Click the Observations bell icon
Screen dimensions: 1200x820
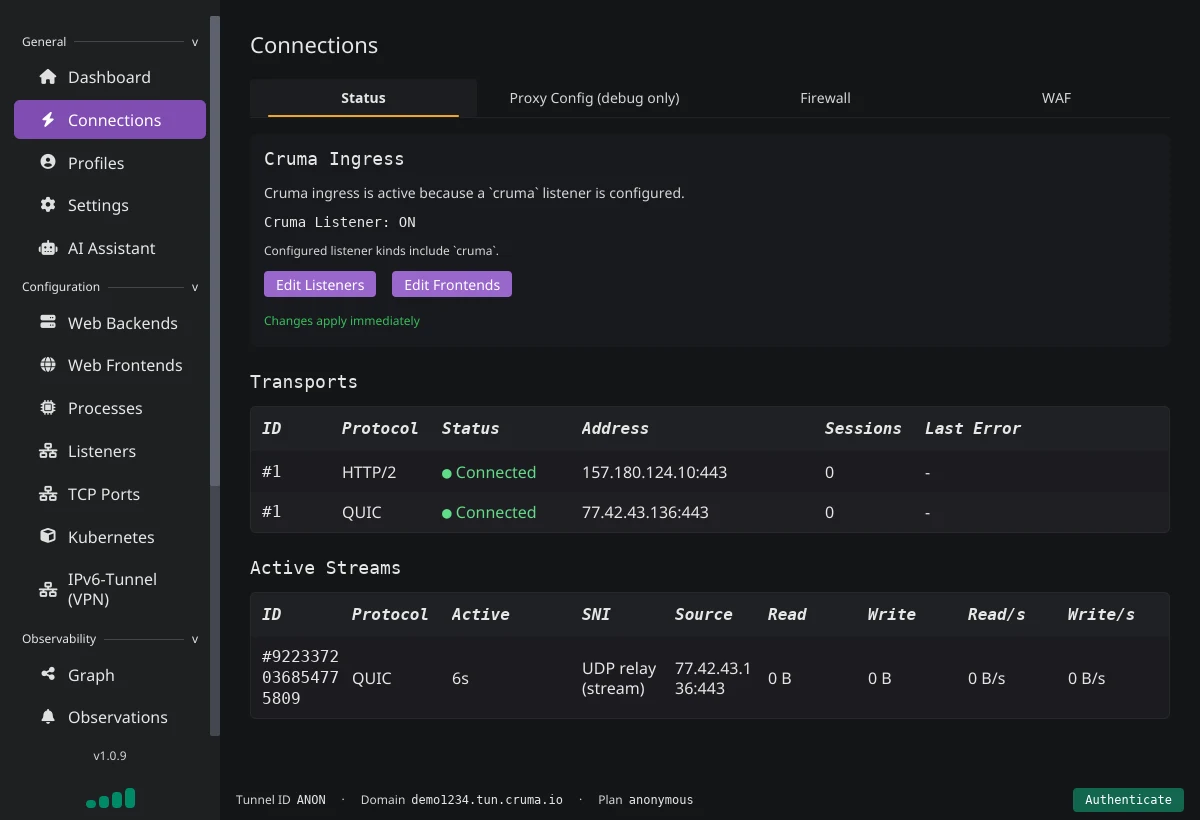tap(47, 717)
